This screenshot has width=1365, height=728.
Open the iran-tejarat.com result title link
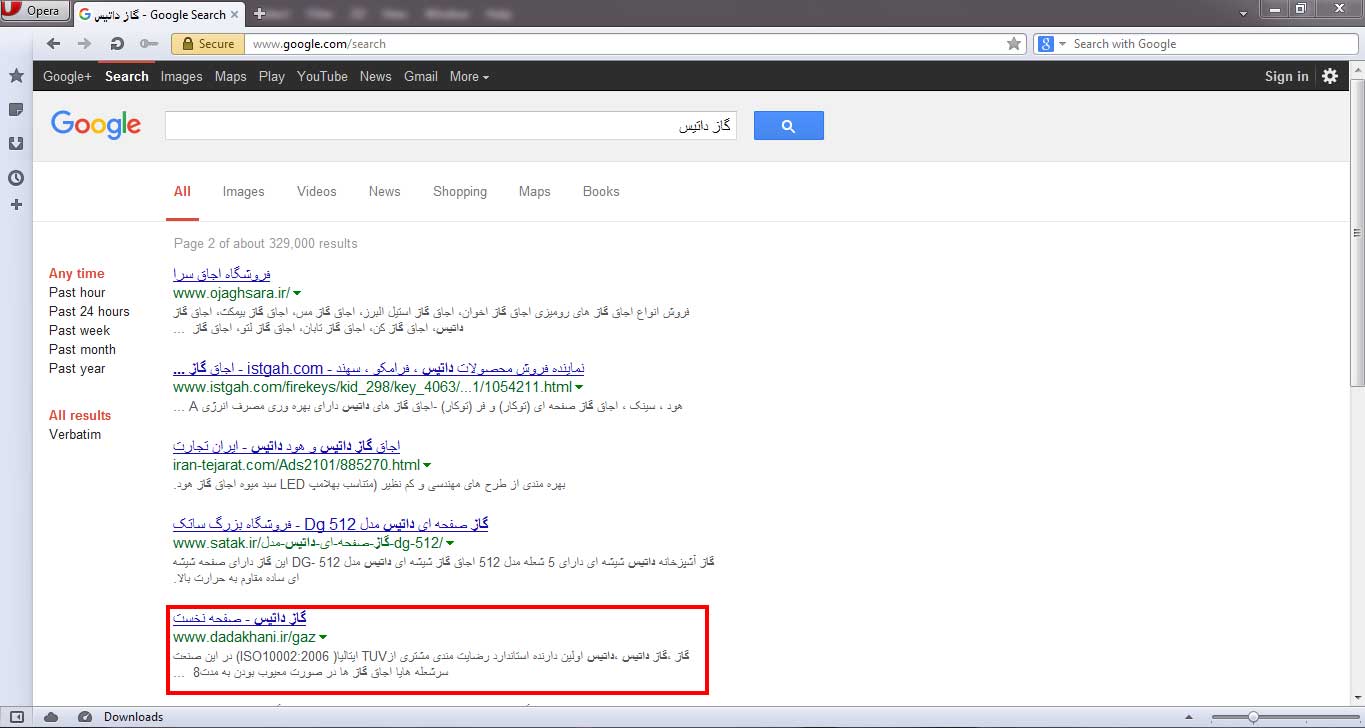(286, 446)
